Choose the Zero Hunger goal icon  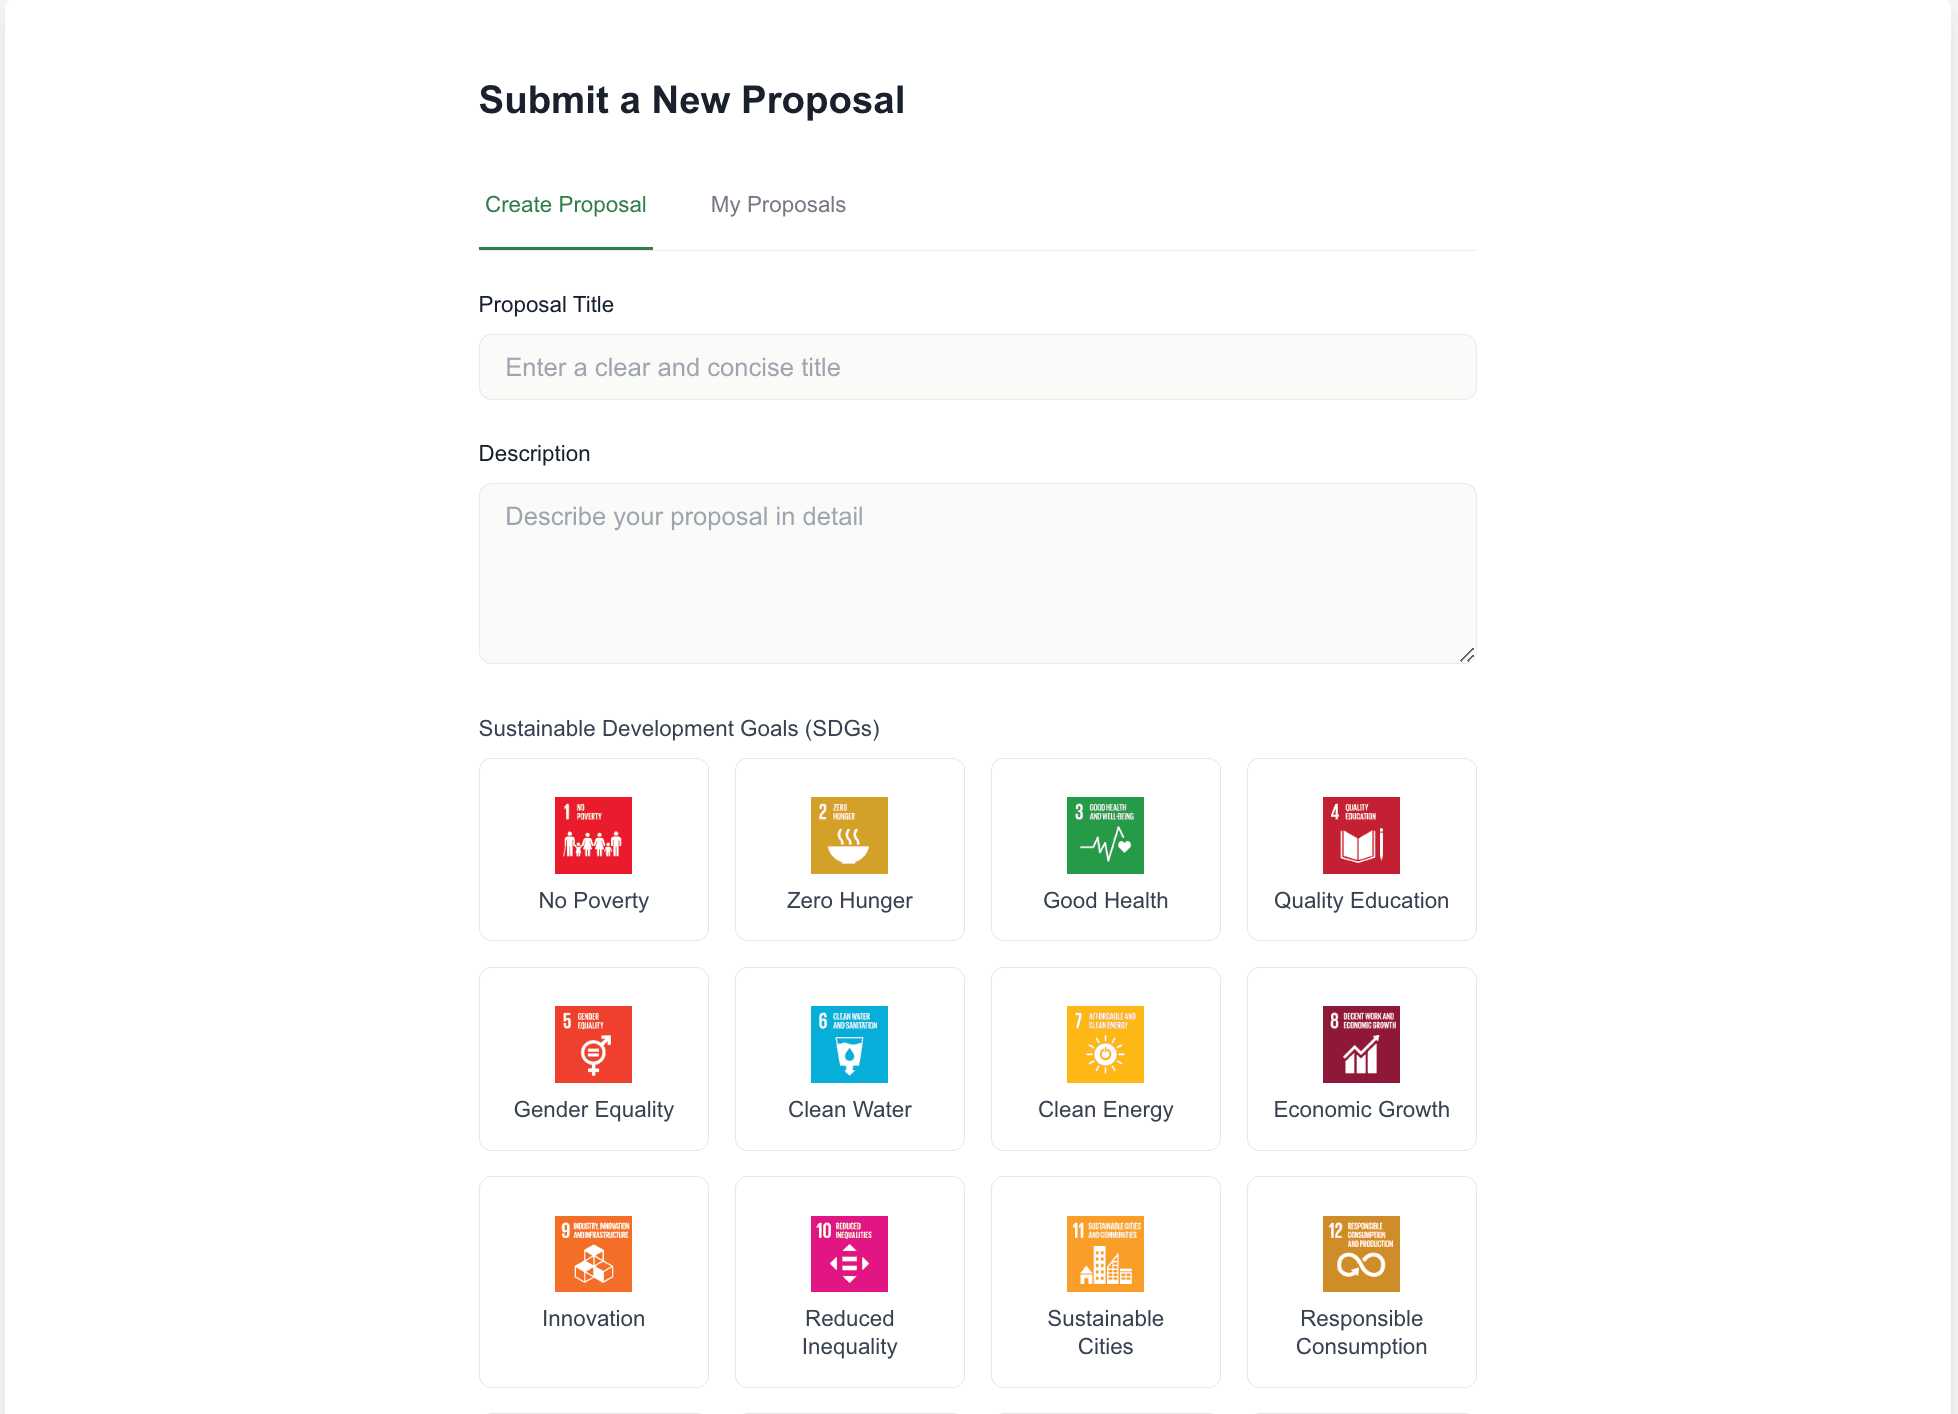tap(849, 835)
